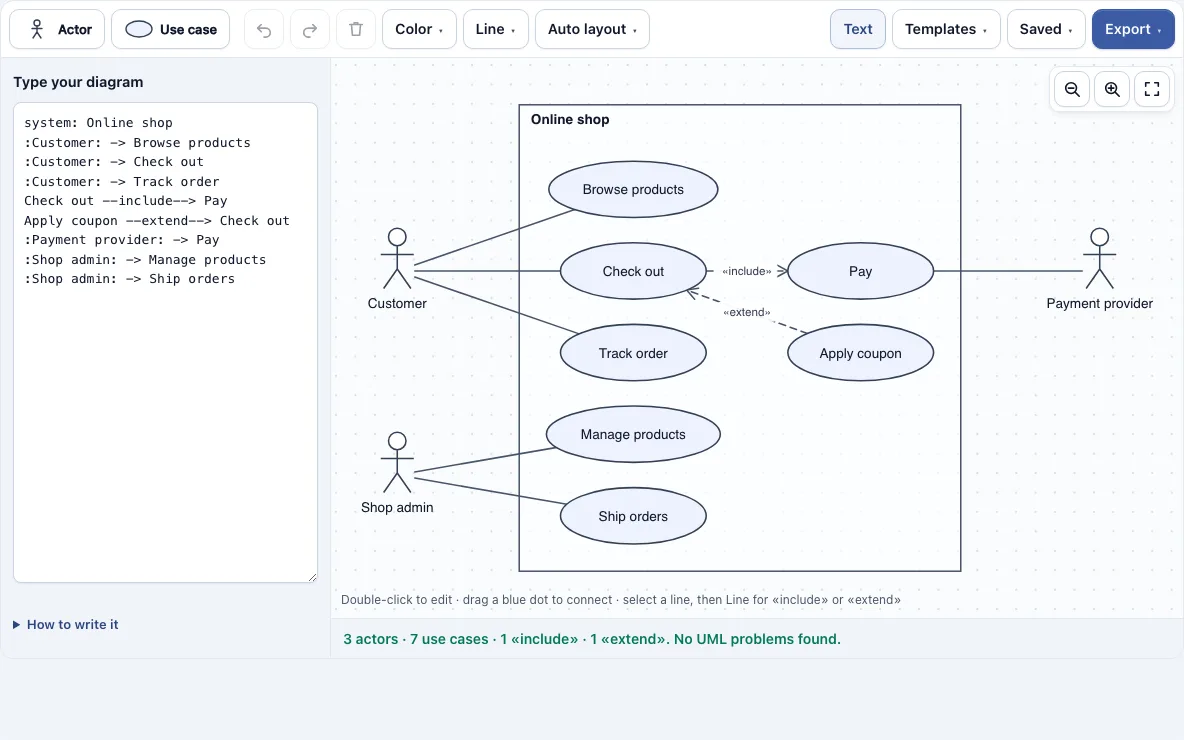Zoom out of the diagram canvas
This screenshot has height=740, width=1184.
[1071, 89]
